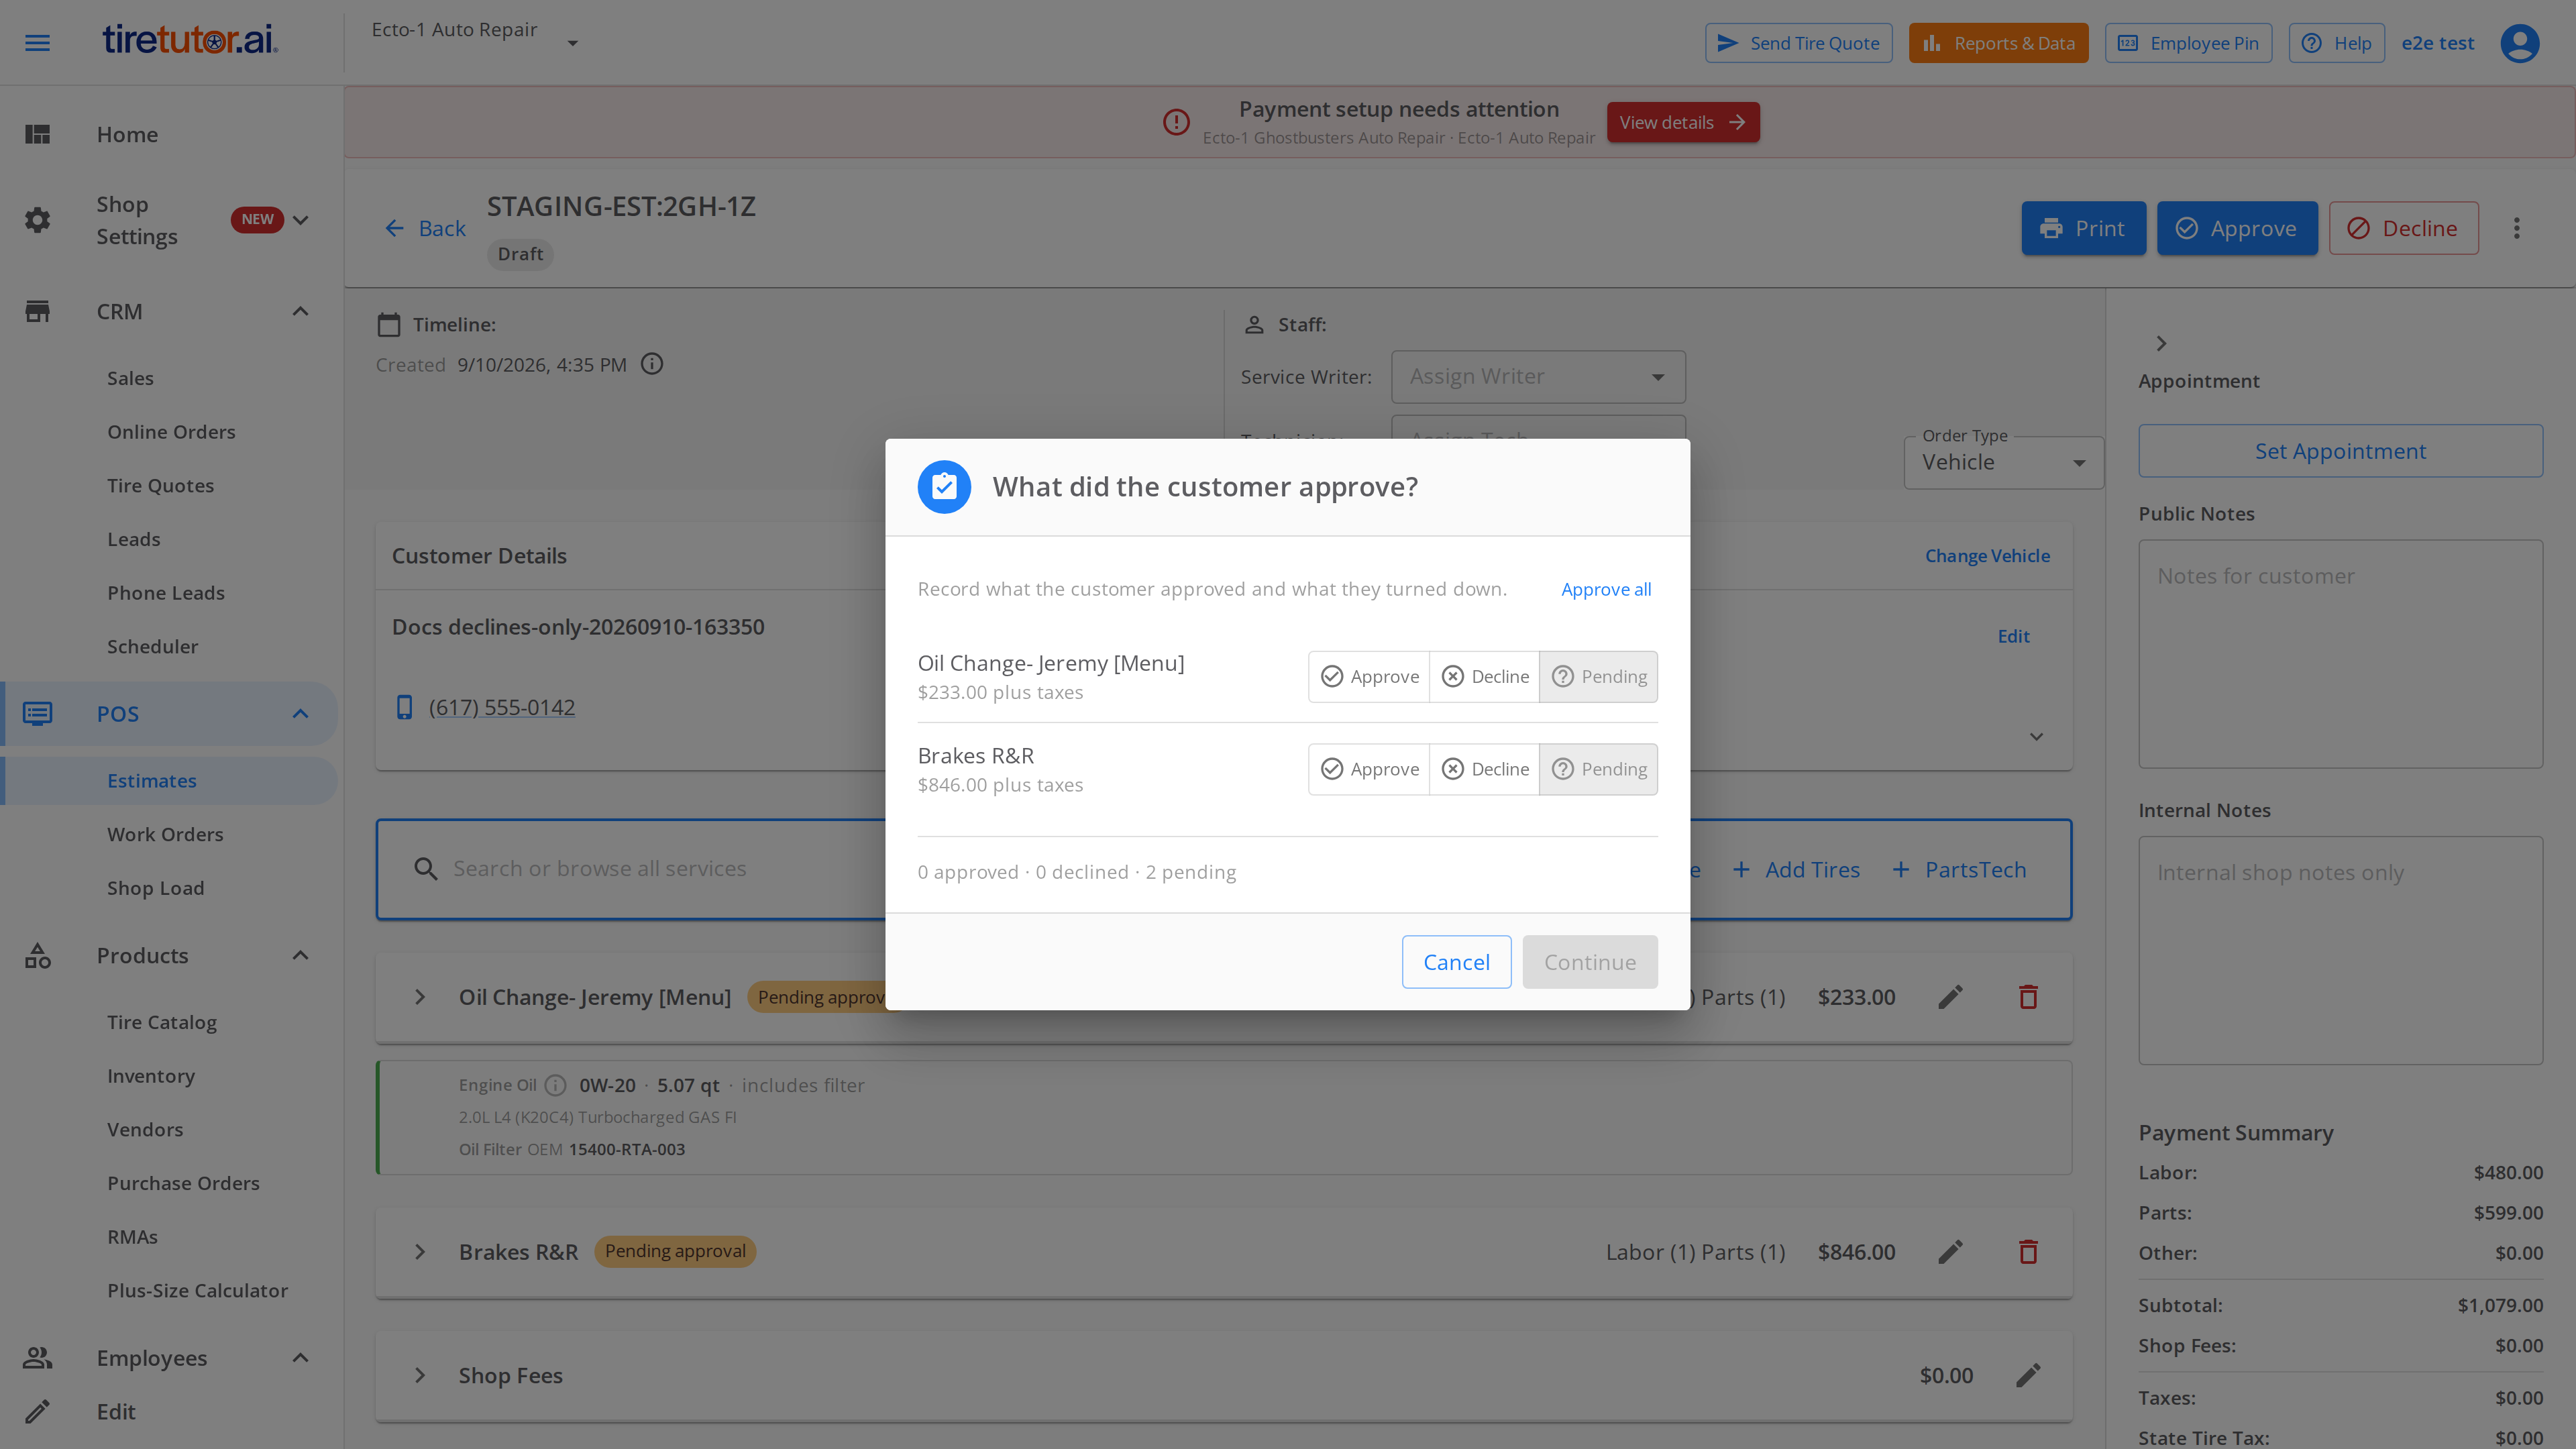2576x1449 pixels.
Task: Edit the Brakes R&R service pencil icon
Action: pos(1950,1252)
